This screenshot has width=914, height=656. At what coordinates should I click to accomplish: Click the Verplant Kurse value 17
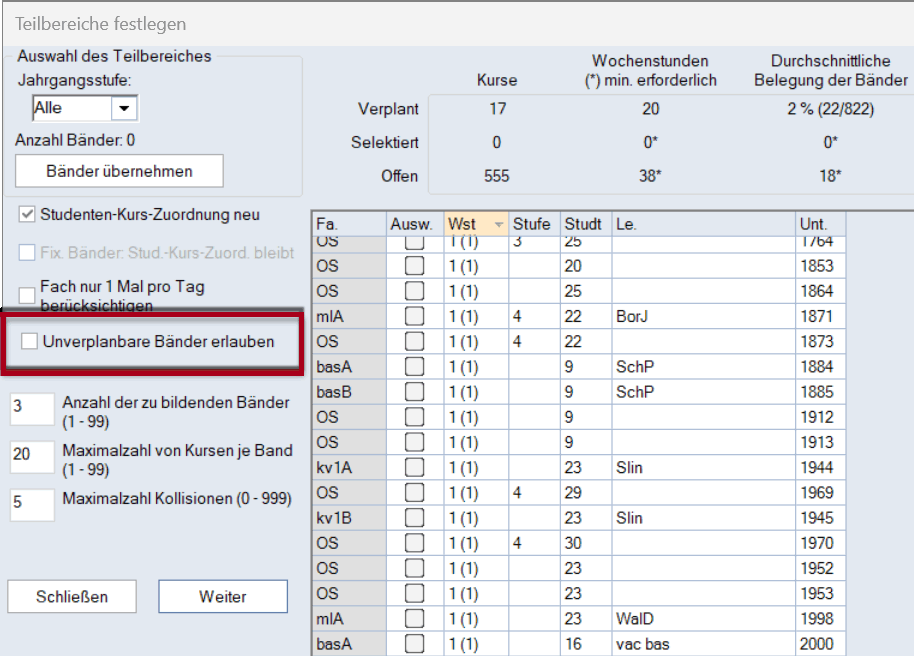tap(497, 109)
